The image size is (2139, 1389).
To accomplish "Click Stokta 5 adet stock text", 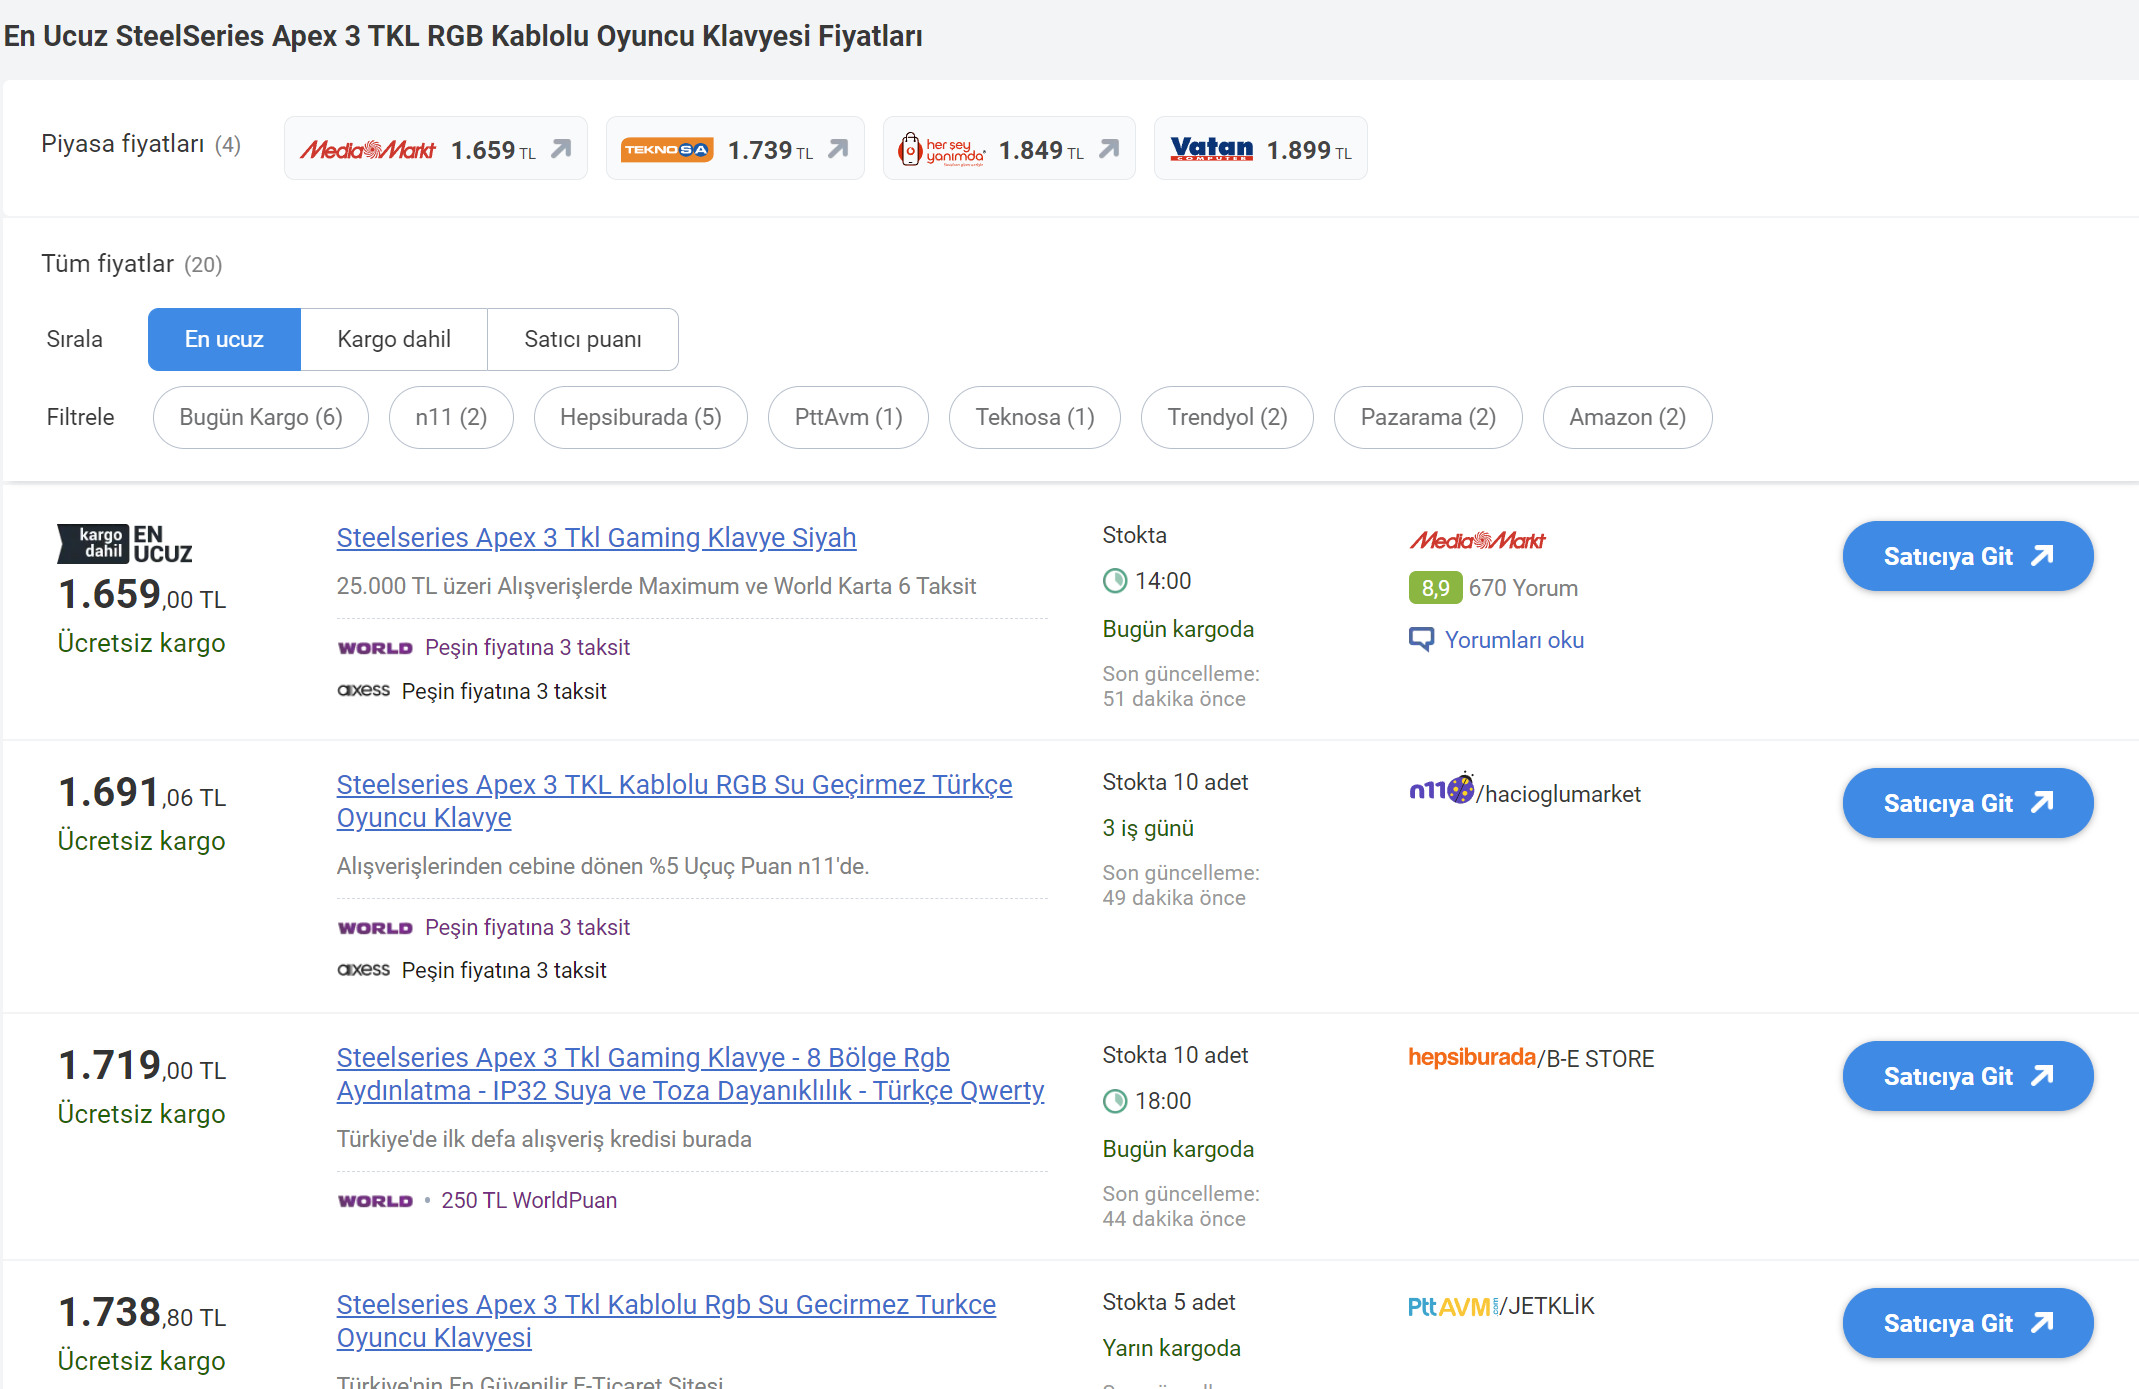I will (x=1169, y=1302).
